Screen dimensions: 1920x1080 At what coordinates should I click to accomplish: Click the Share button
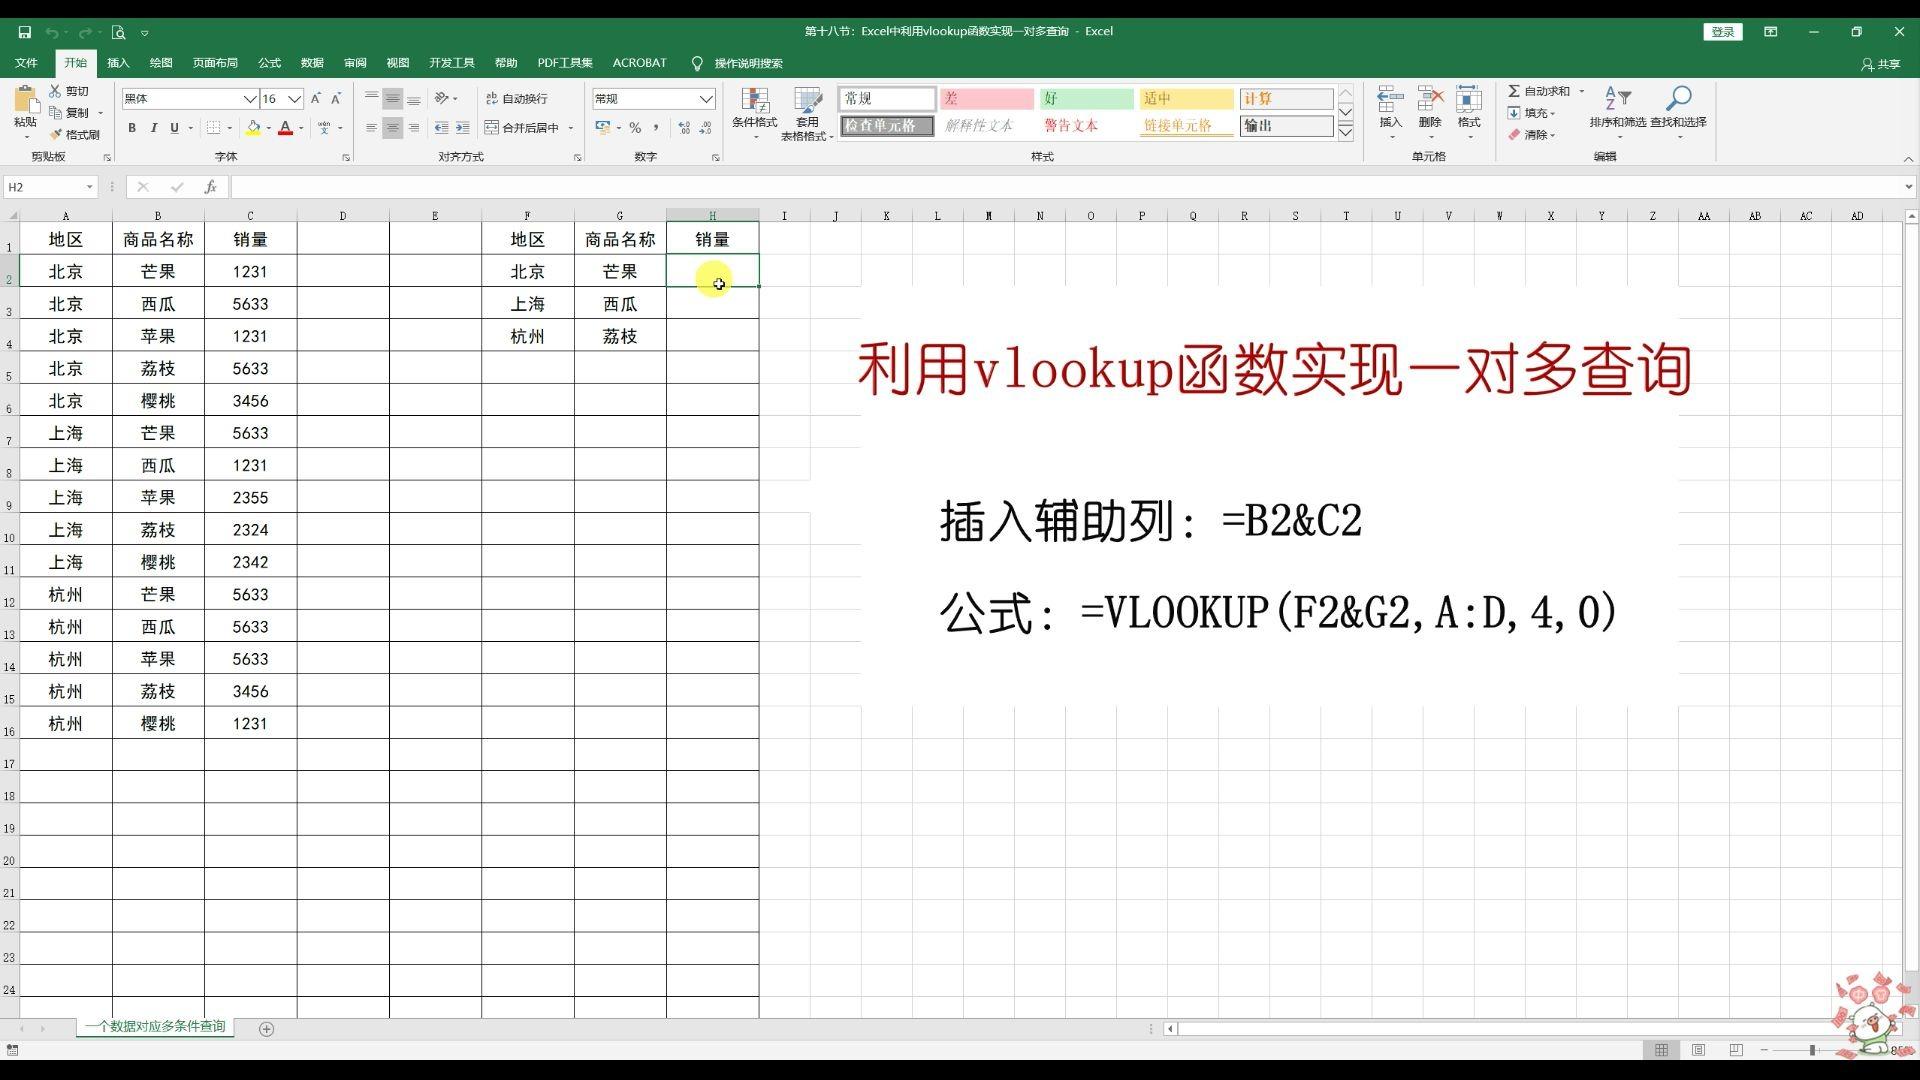click(x=1880, y=64)
